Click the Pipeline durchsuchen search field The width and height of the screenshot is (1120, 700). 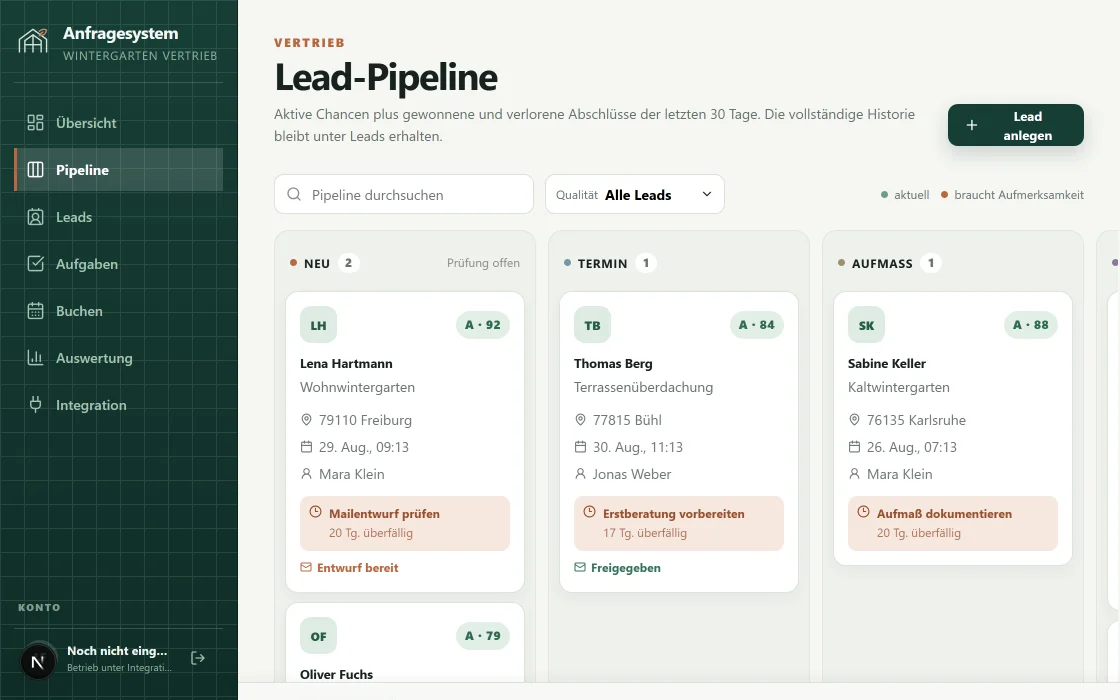(404, 194)
